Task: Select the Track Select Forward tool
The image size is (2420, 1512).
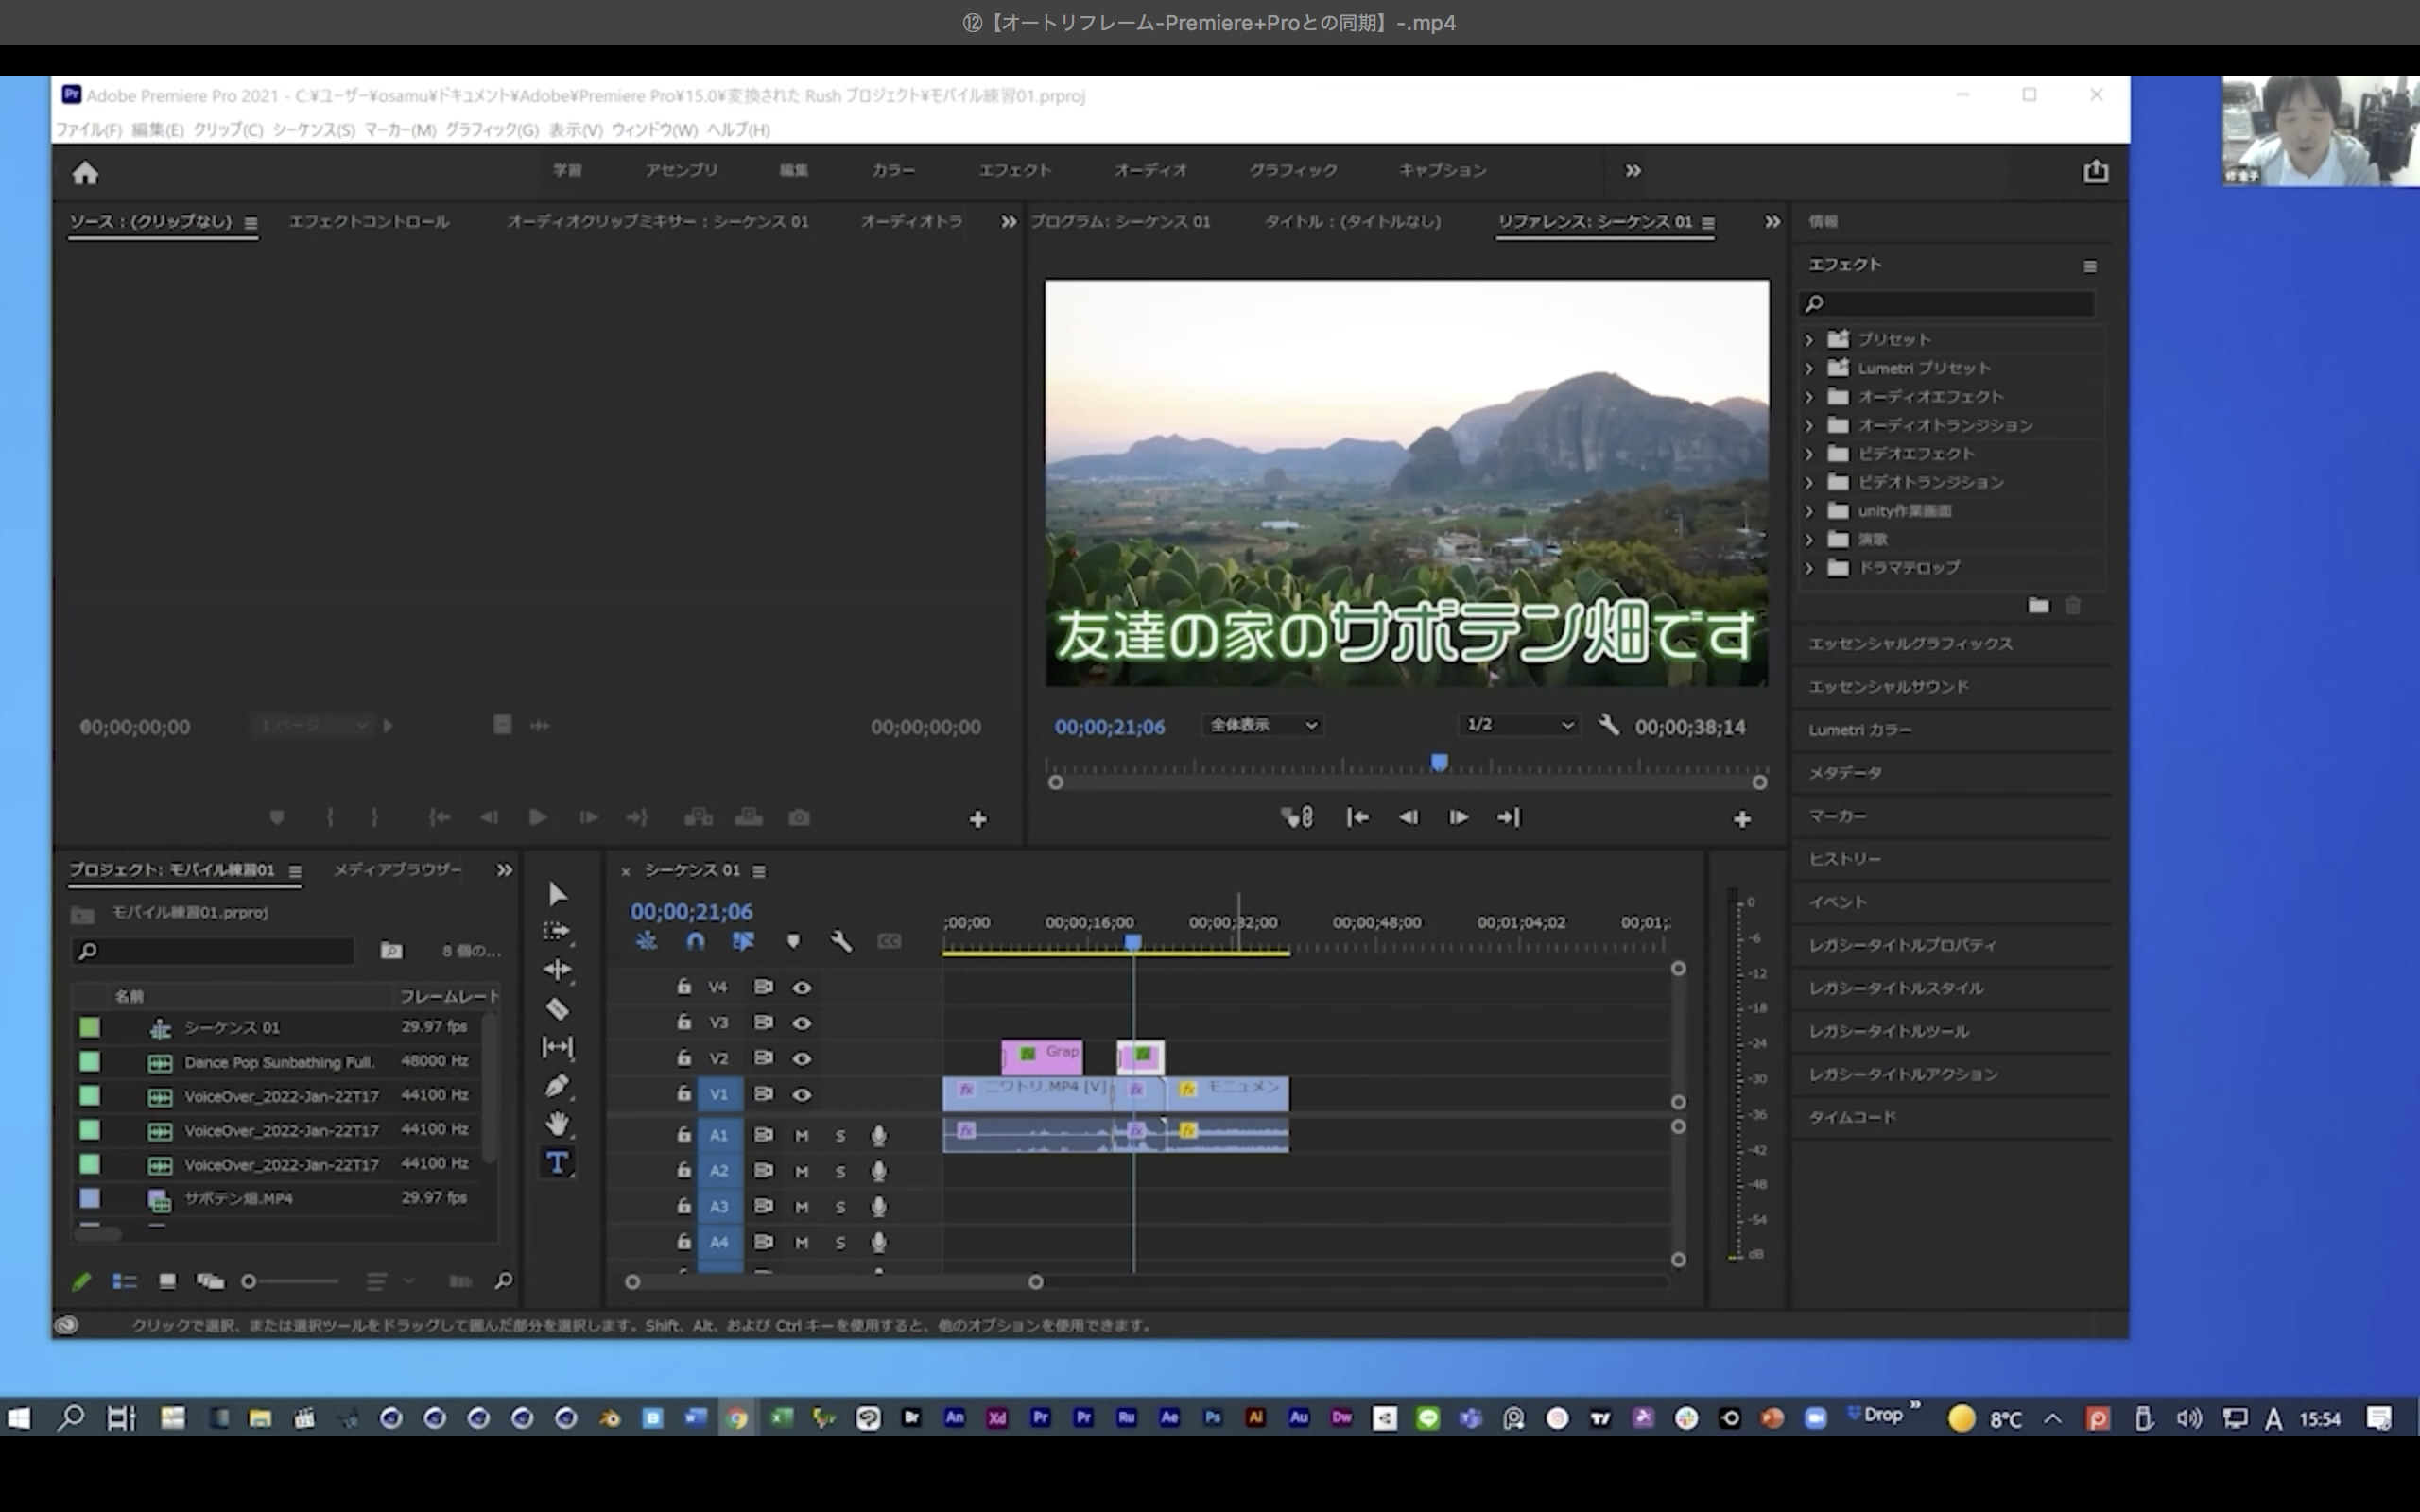Action: [557, 932]
